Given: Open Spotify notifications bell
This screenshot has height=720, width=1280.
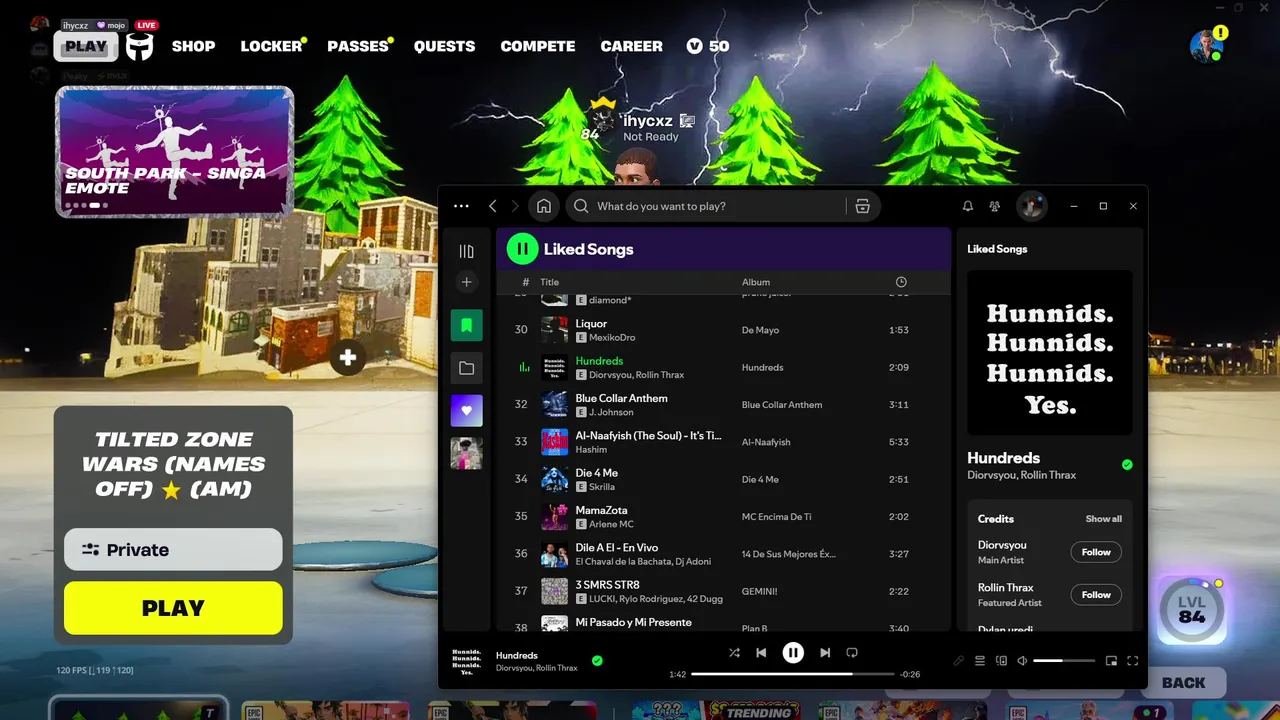Looking at the screenshot, I should point(968,206).
